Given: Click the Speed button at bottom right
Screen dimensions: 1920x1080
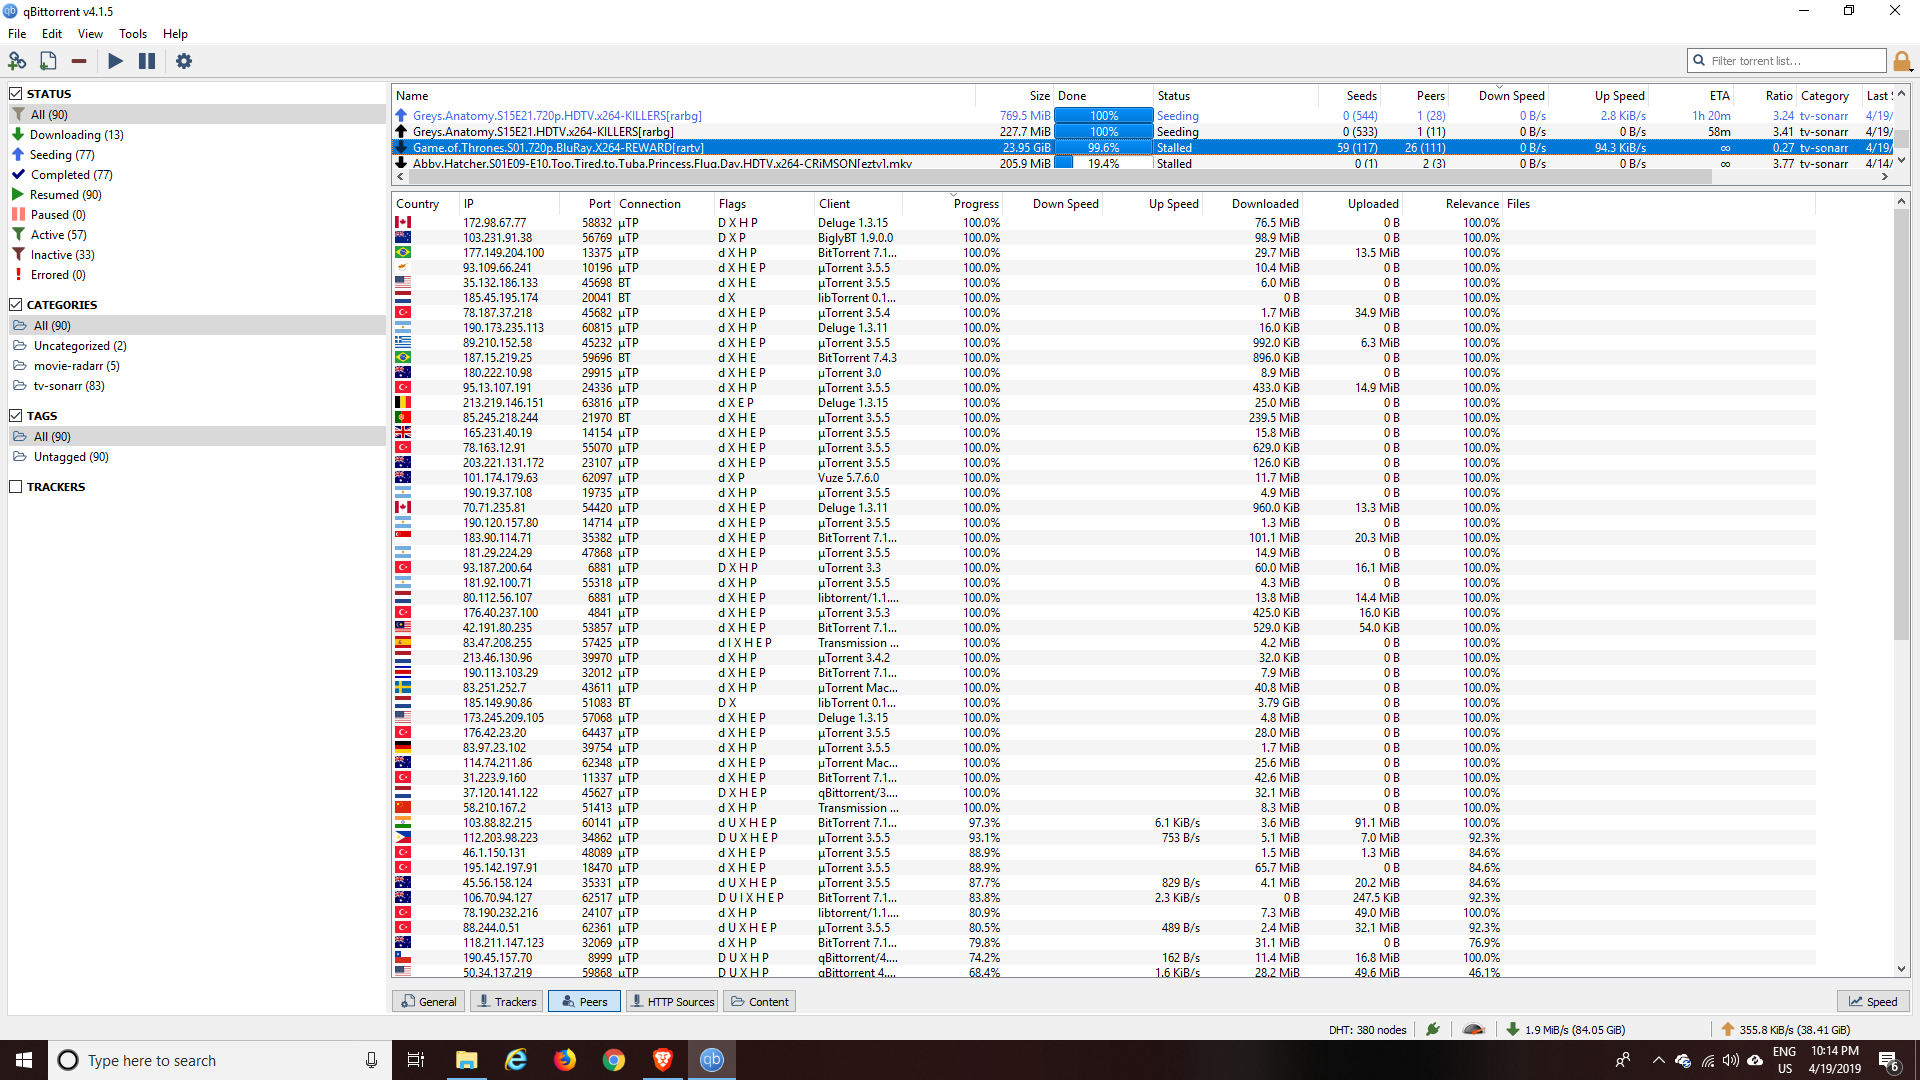Looking at the screenshot, I should 1872,1001.
